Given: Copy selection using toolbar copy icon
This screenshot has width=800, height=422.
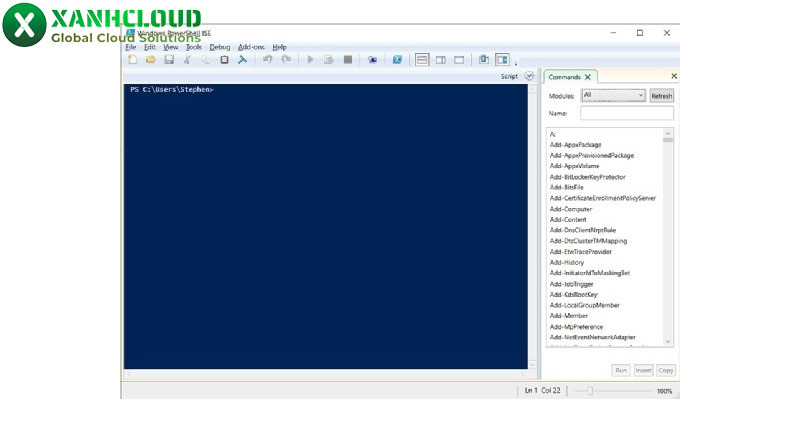Looking at the screenshot, I should click(206, 60).
